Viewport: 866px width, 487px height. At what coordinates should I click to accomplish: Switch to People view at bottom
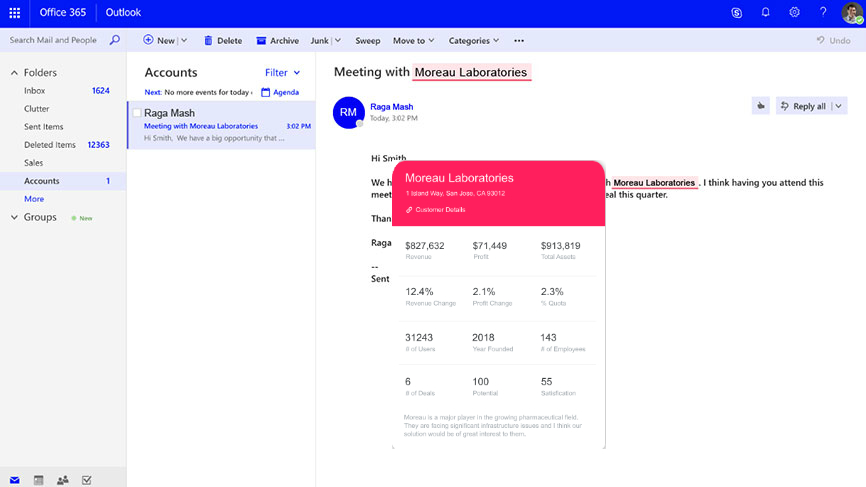62,480
